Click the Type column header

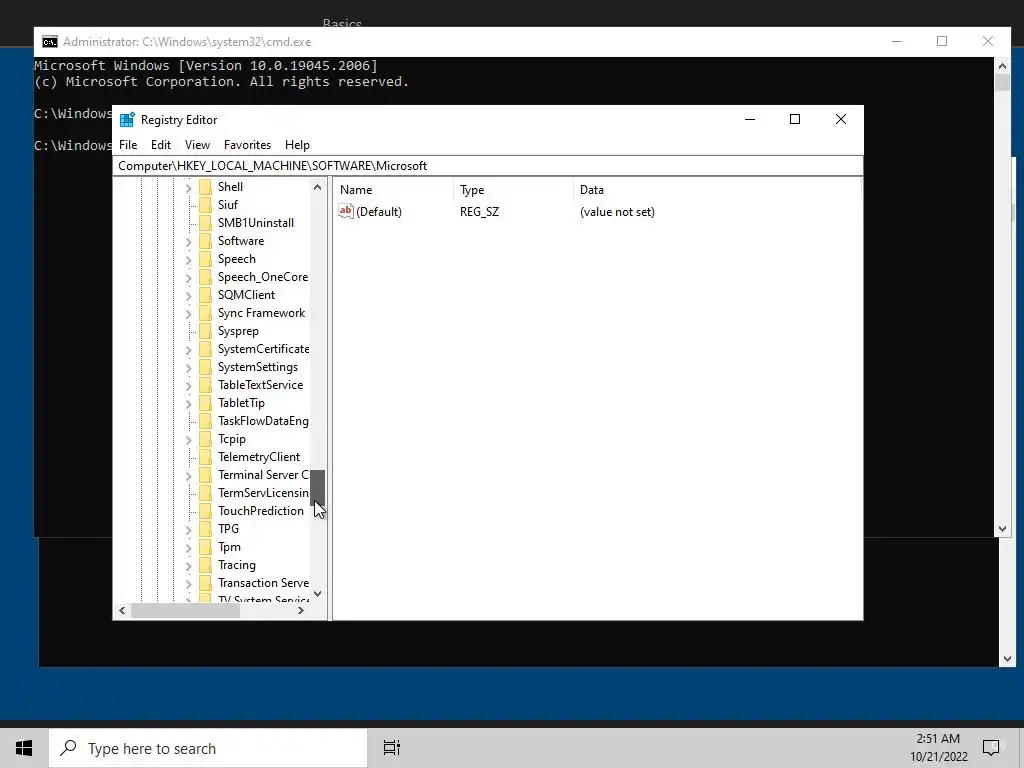pos(513,190)
